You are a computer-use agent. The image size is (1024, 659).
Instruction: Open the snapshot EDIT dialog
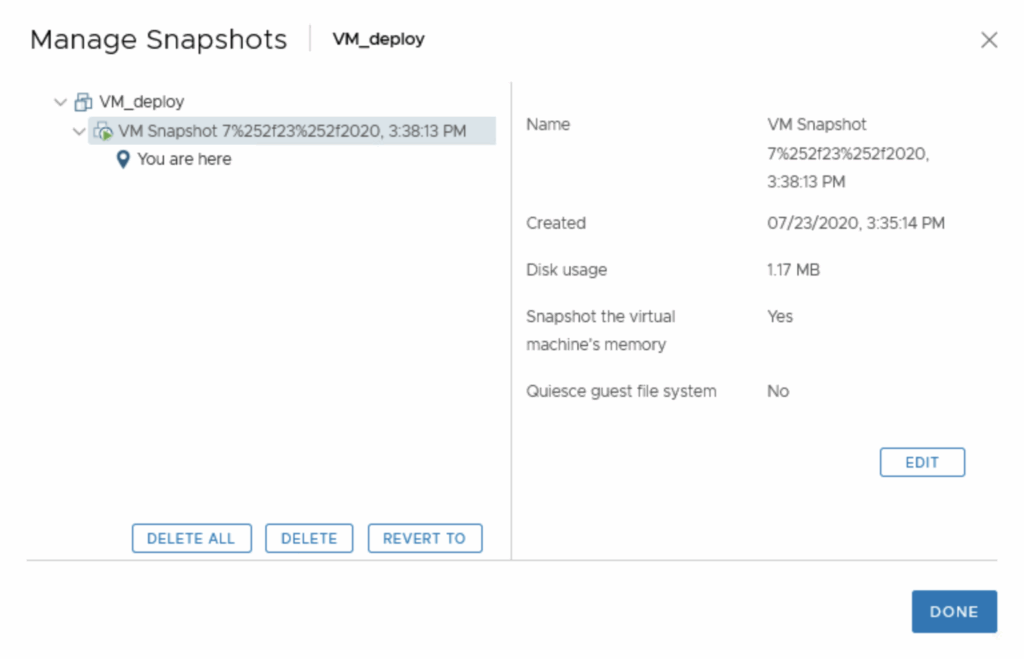coord(921,461)
